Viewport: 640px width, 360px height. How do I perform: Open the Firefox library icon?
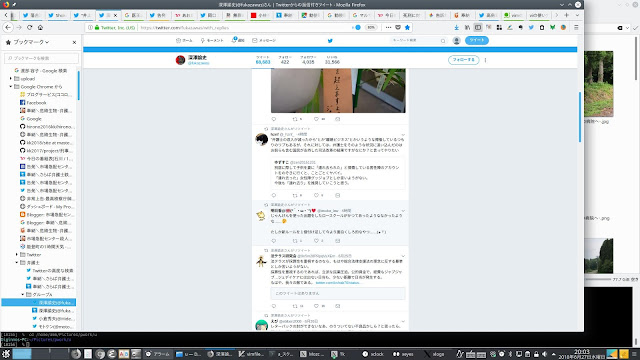point(467,27)
